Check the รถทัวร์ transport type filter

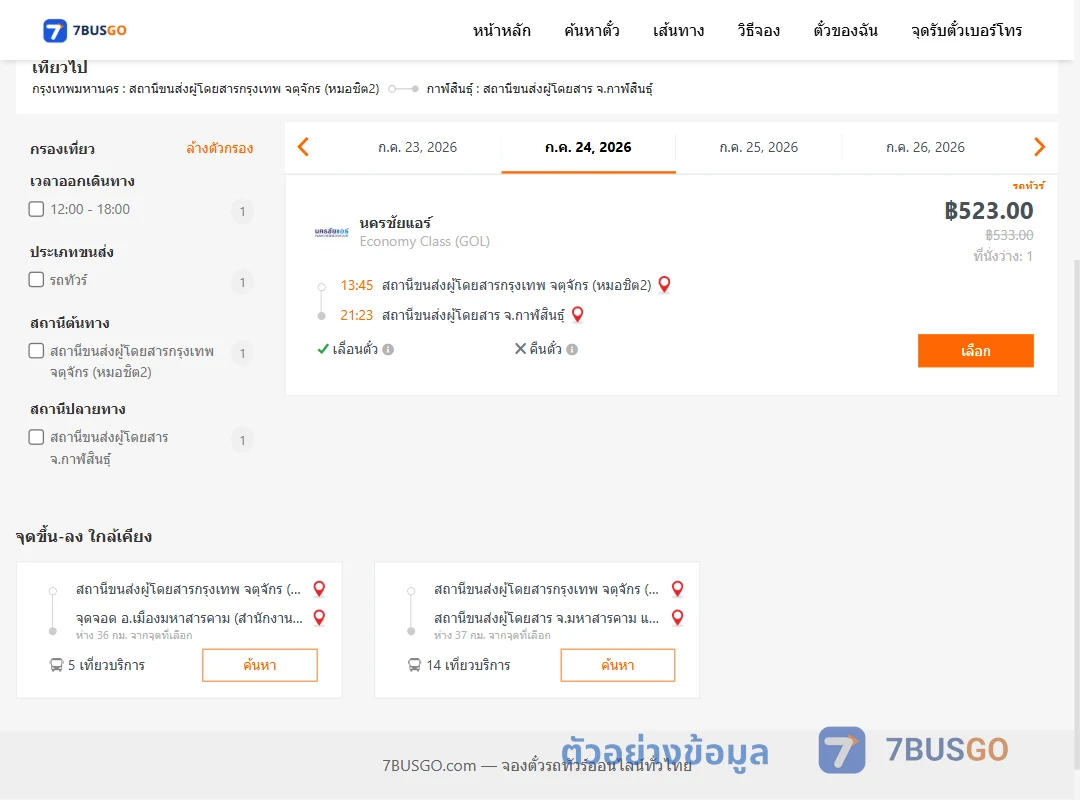tap(37, 279)
